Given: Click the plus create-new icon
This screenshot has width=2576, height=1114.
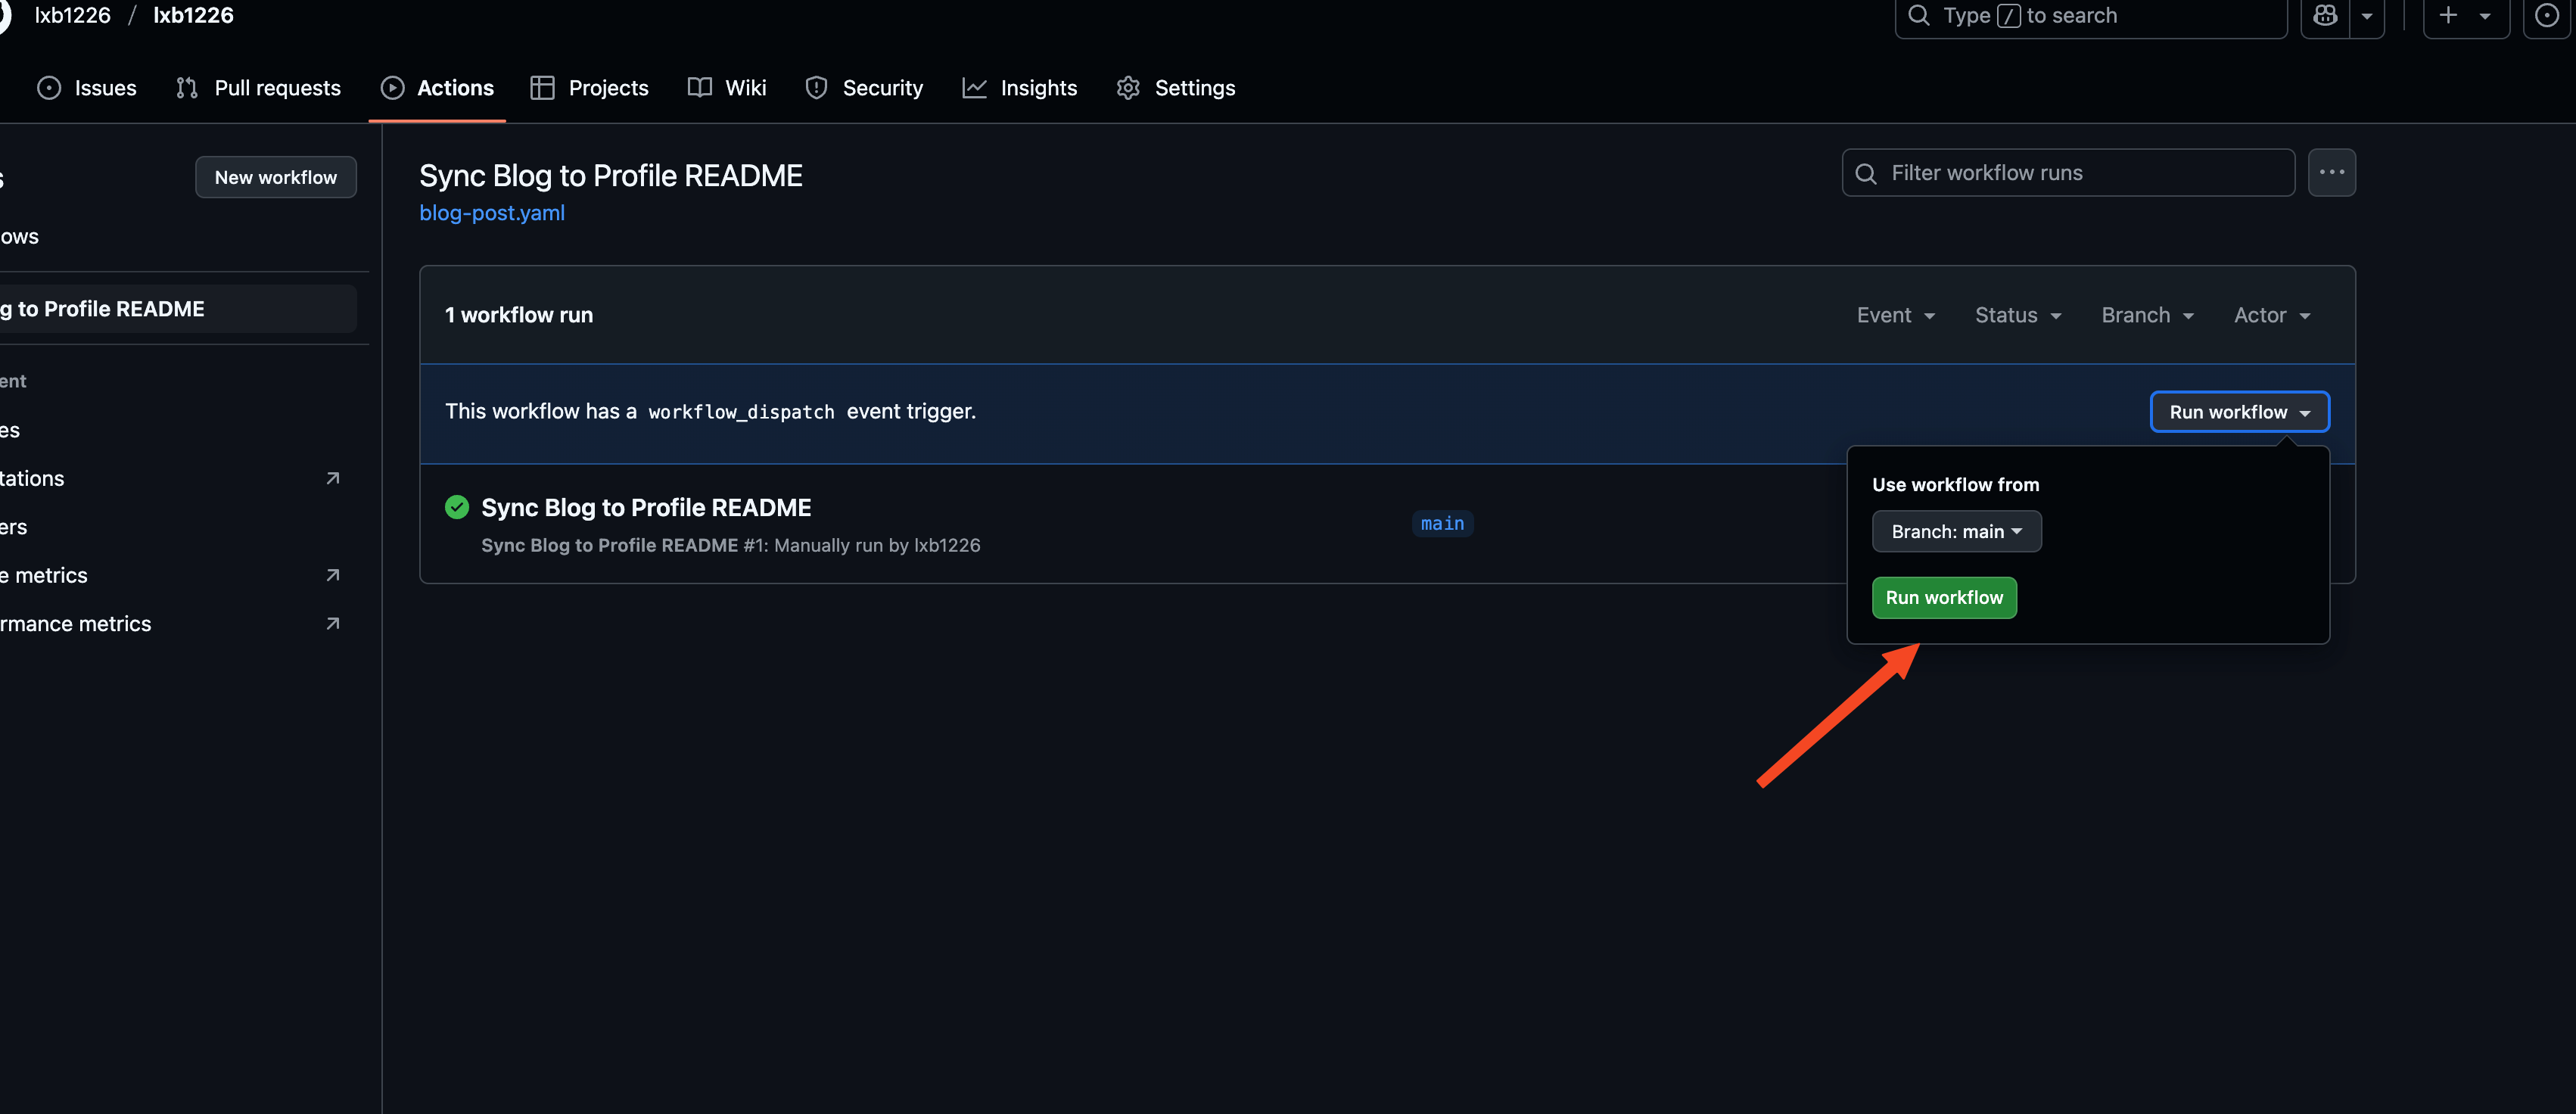Looking at the screenshot, I should (x=2448, y=16).
